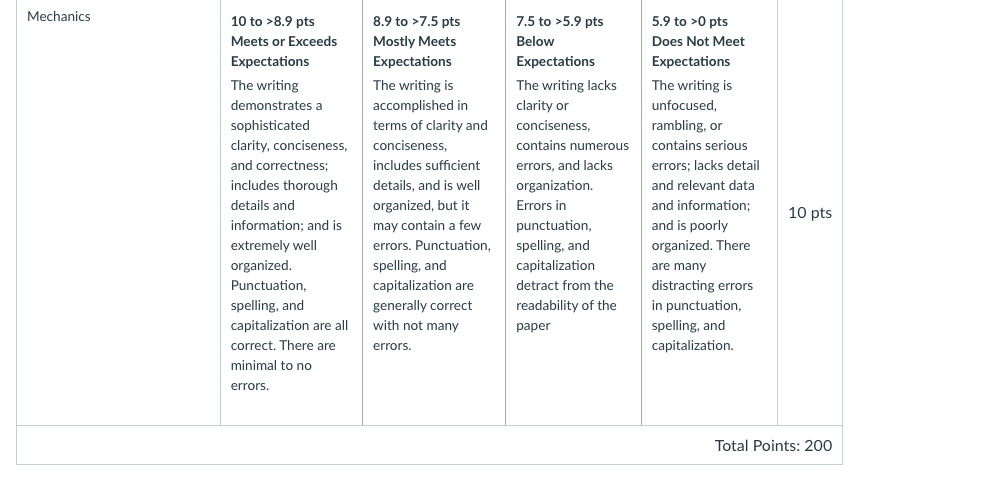Click the 10 pts criterion value
991x479 pixels.
(810, 213)
